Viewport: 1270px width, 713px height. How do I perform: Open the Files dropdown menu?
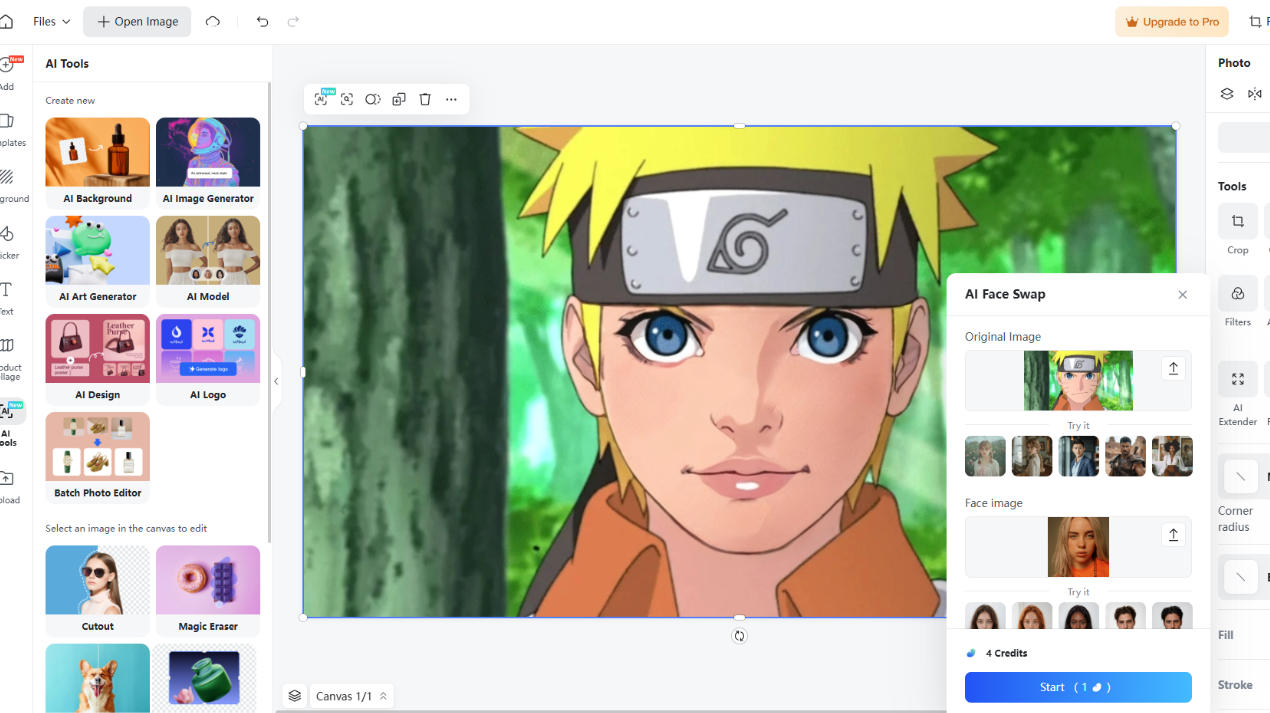51,21
